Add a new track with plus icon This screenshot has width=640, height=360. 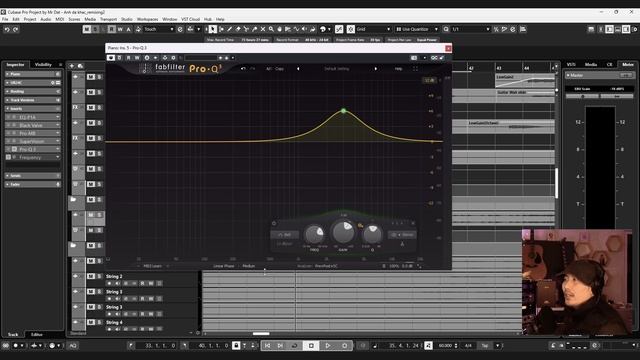click(72, 66)
